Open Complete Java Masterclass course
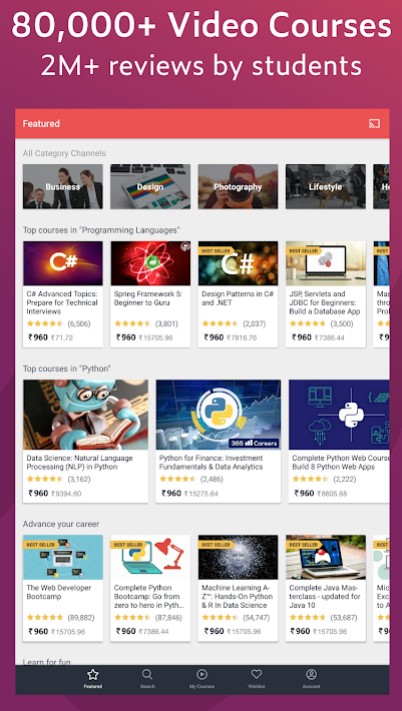Screen dimensions: 402x711 click(x=325, y=588)
